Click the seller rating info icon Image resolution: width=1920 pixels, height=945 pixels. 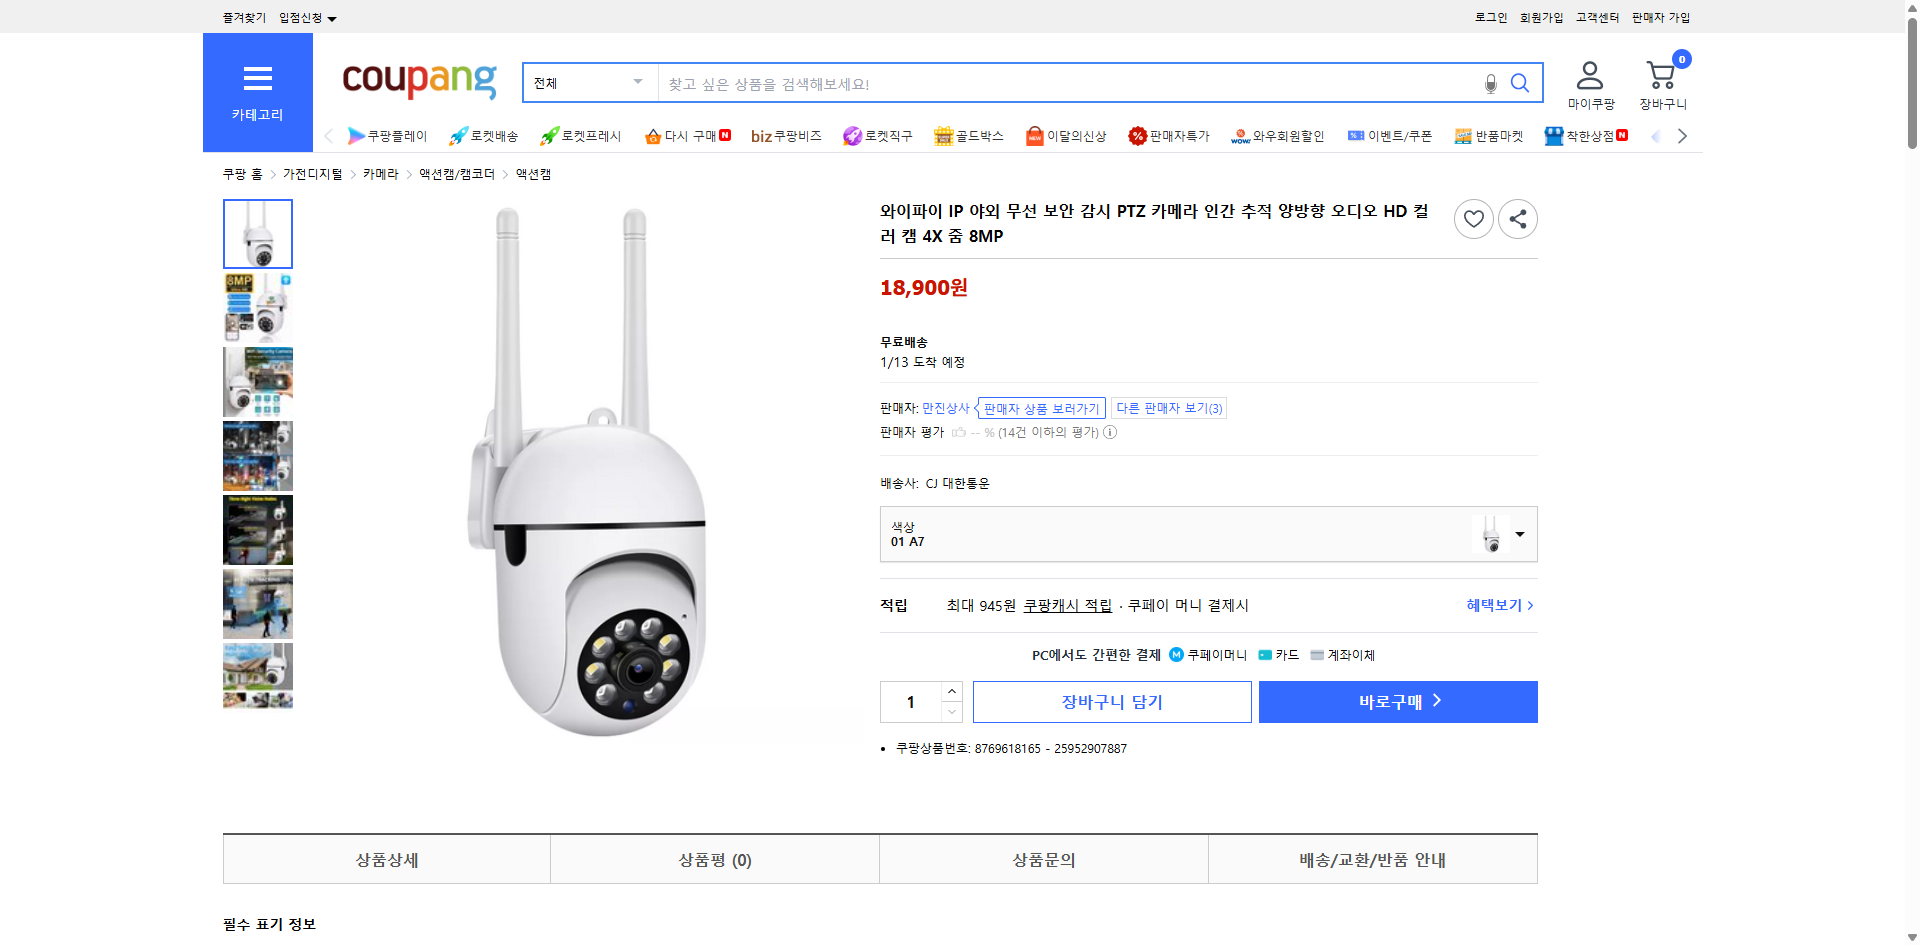(x=1110, y=432)
